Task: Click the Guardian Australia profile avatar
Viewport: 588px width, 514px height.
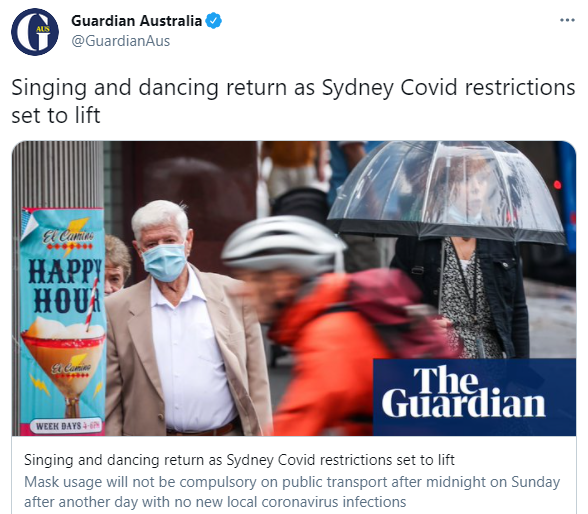Action: (35, 32)
